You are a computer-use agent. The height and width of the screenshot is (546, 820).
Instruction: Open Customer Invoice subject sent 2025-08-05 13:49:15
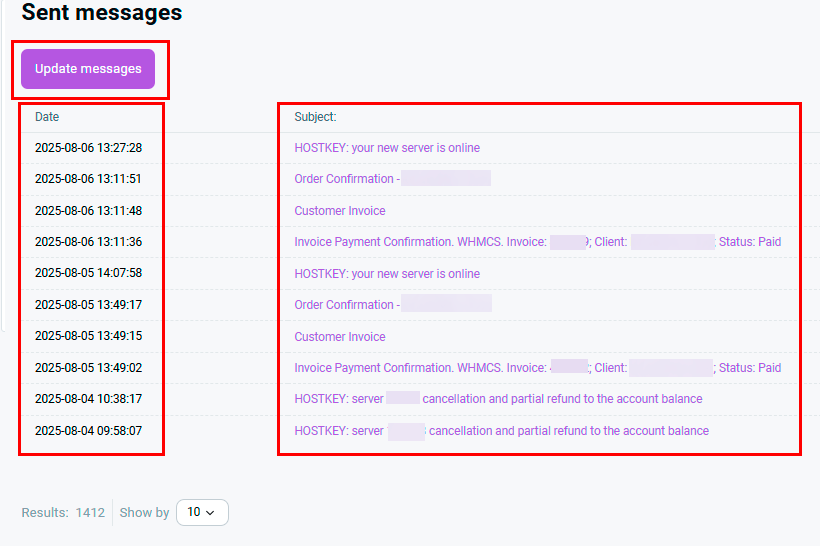pyautogui.click(x=340, y=337)
